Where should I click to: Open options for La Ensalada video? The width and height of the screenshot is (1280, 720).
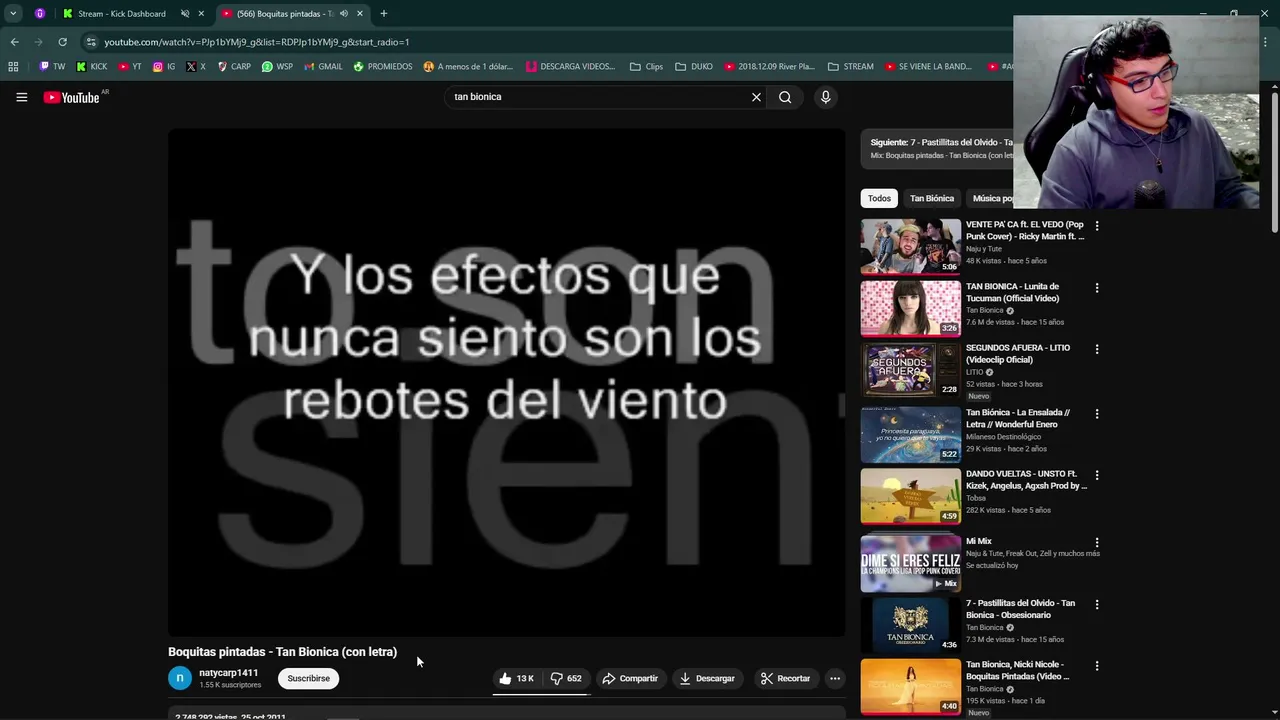pyautogui.click(x=1097, y=413)
